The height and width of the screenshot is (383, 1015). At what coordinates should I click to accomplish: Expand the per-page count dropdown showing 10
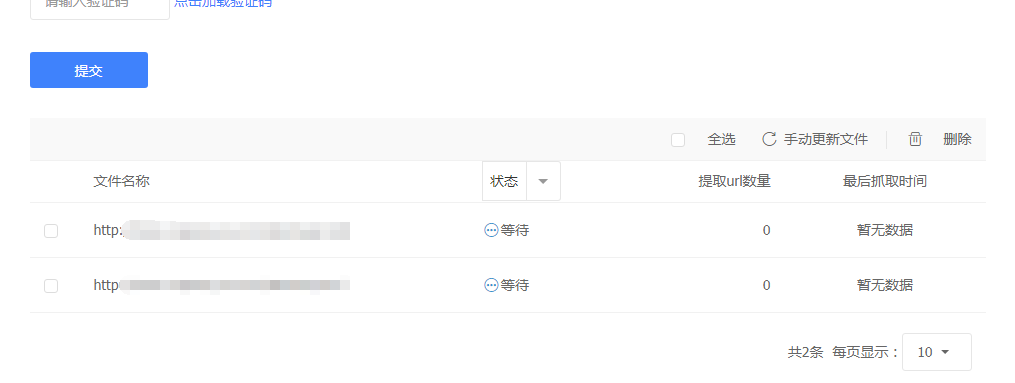click(x=937, y=352)
